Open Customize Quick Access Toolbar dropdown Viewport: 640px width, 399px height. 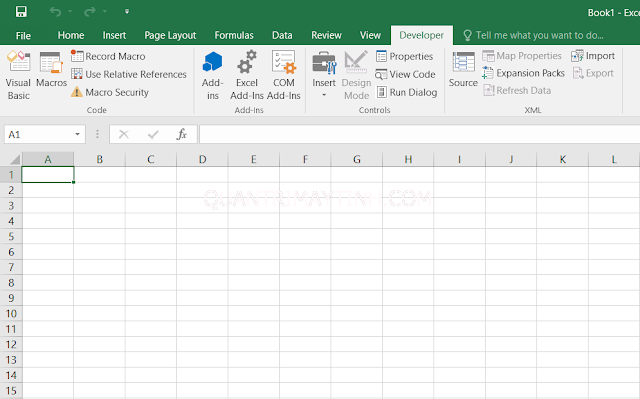pyautogui.click(x=127, y=11)
